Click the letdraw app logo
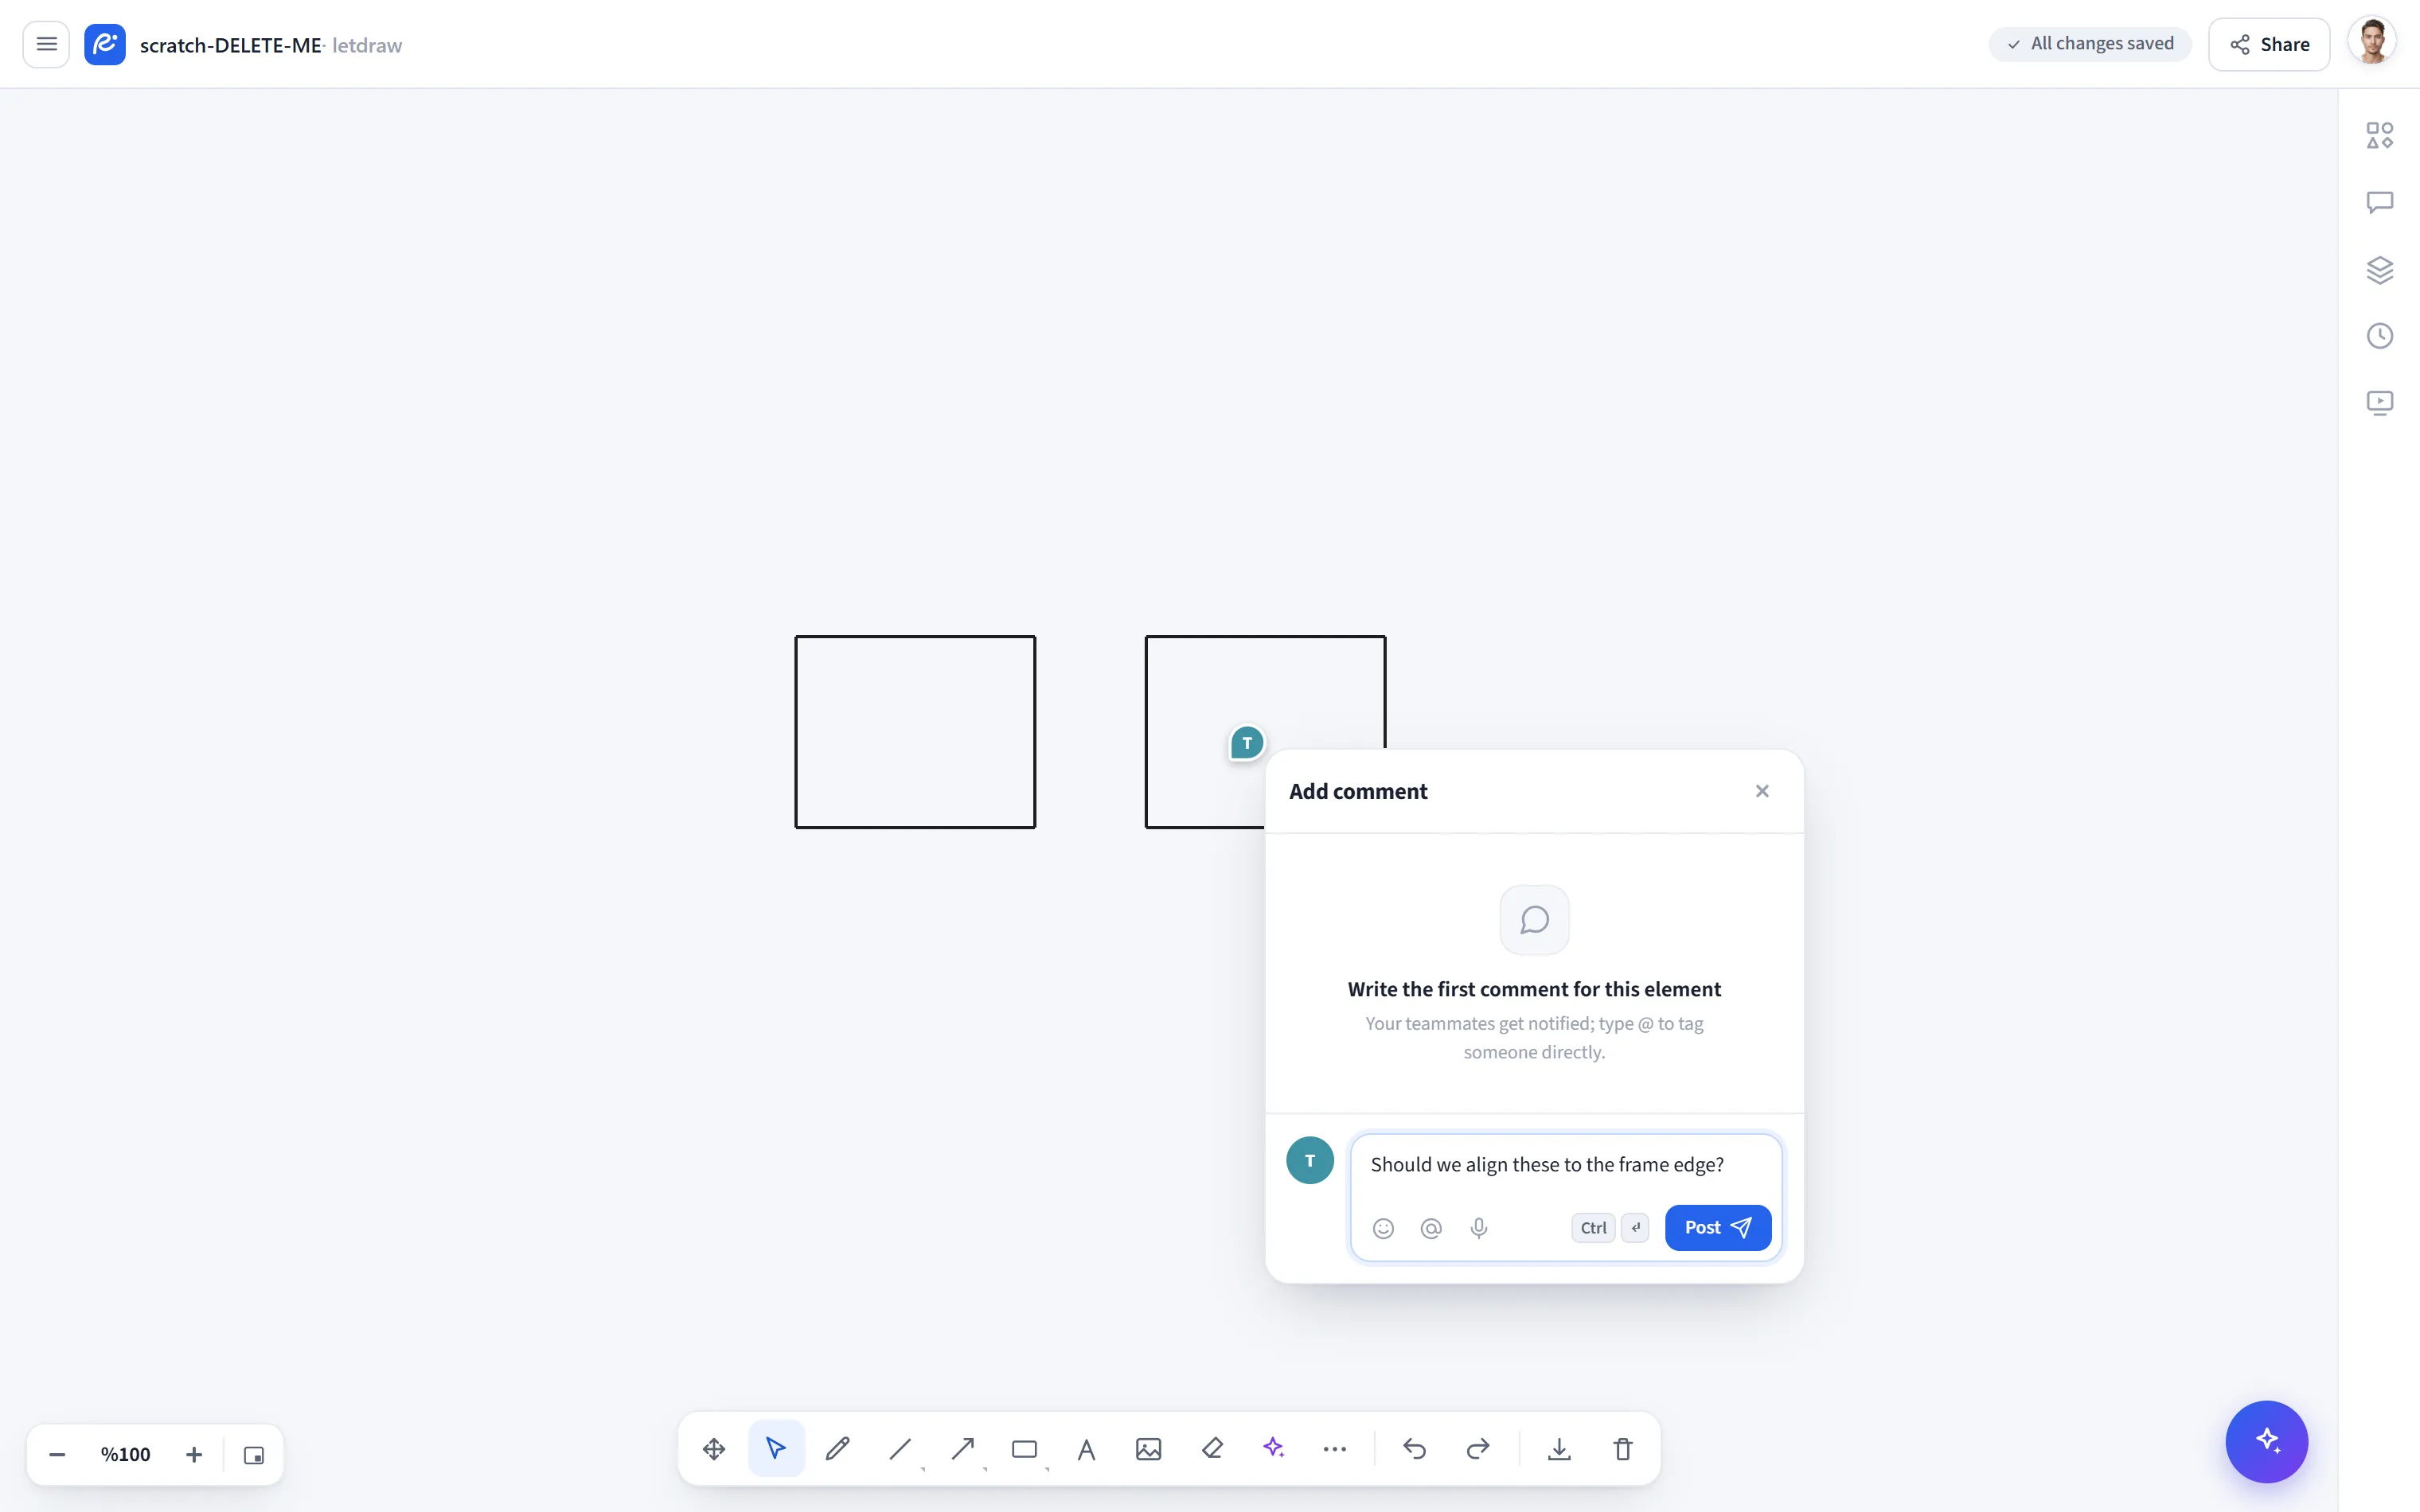The height and width of the screenshot is (1512, 2420). (x=105, y=44)
